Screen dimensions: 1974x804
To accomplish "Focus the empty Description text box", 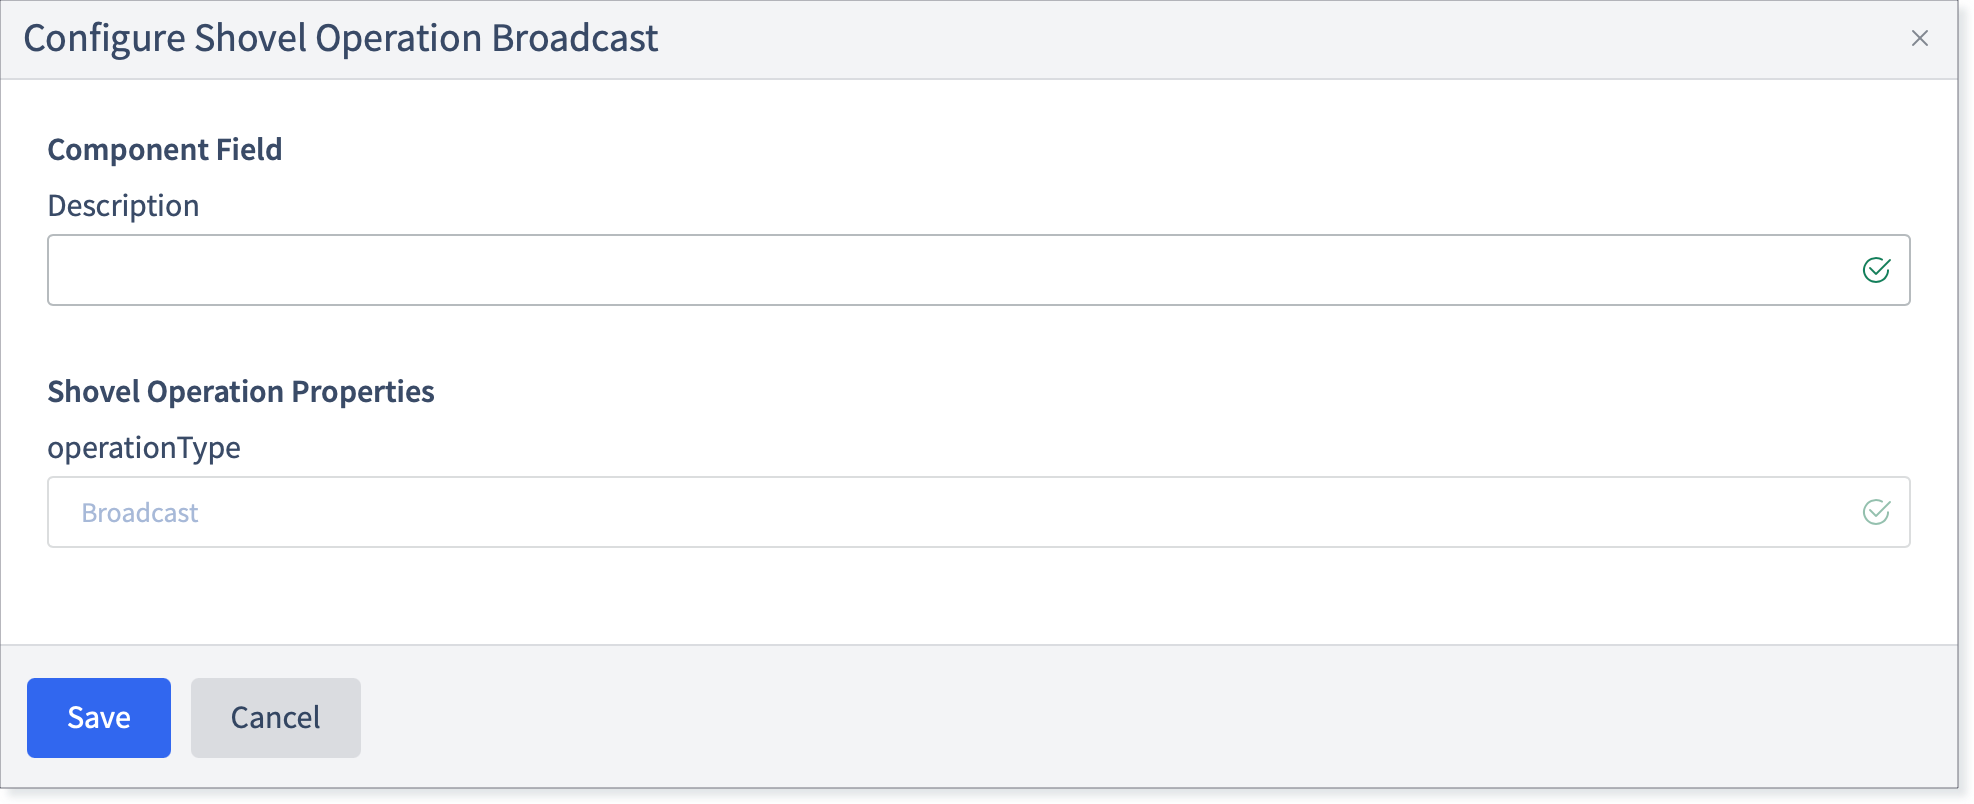I will (x=978, y=270).
